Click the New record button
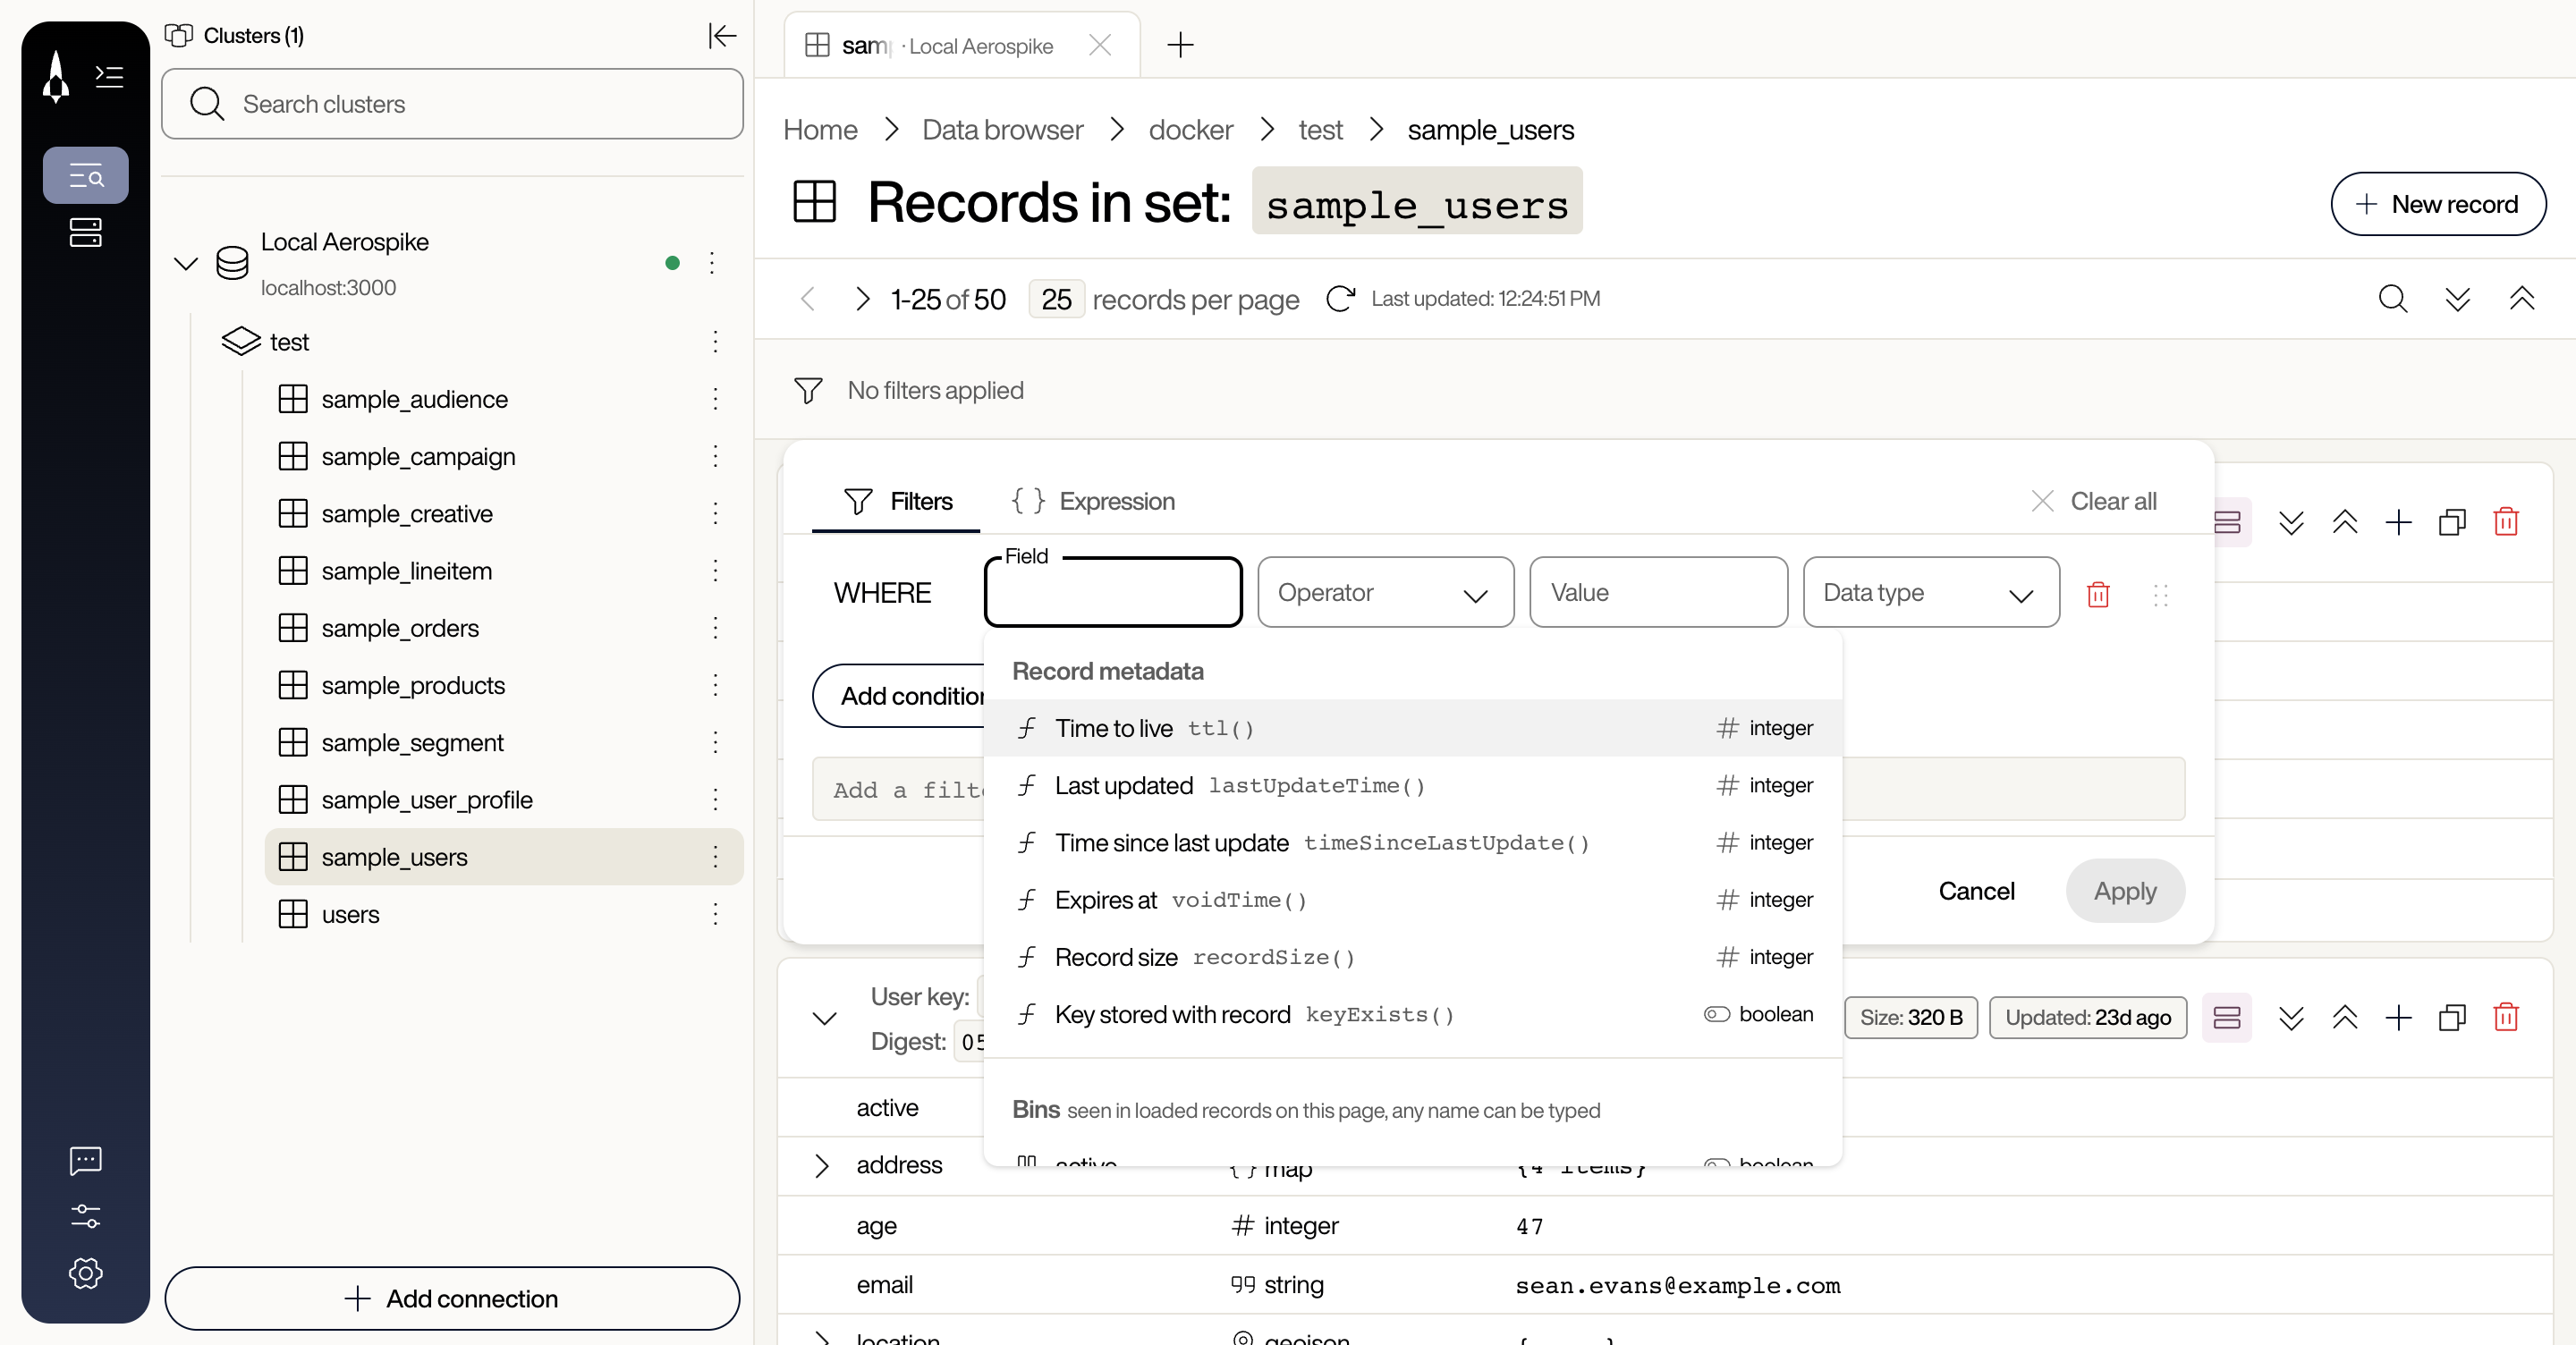This screenshot has width=2576, height=1345. (2438, 204)
